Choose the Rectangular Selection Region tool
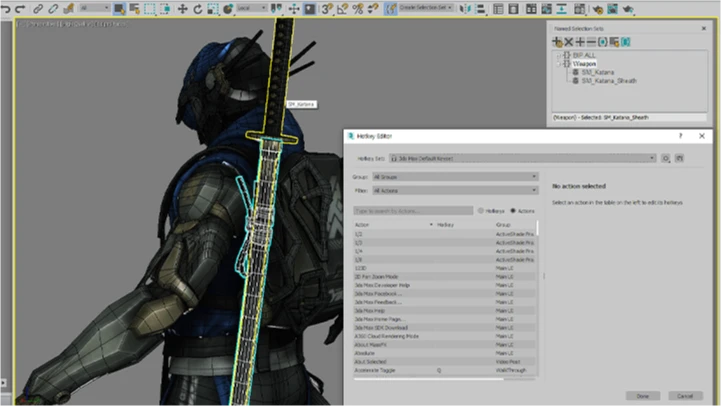The width and height of the screenshot is (721, 406). (149, 8)
